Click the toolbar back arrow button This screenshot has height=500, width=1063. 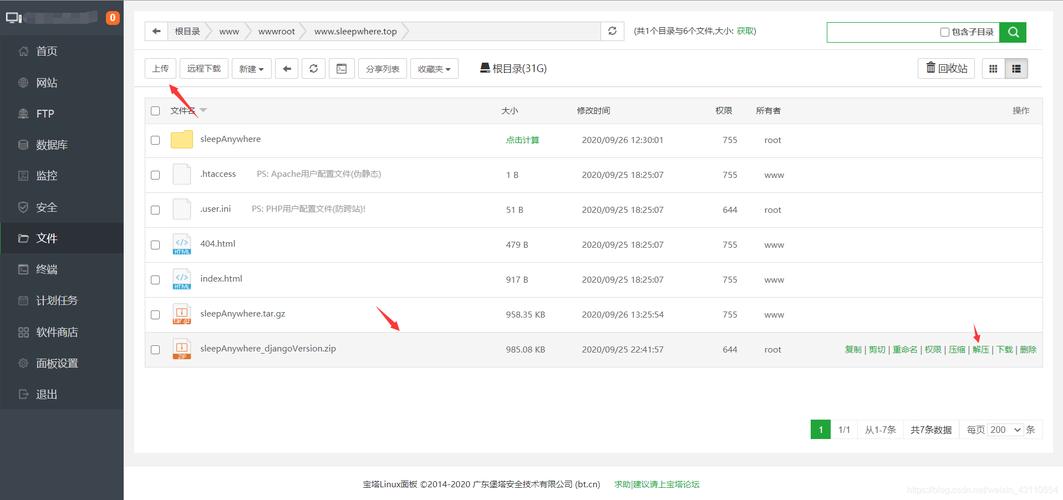coord(287,68)
